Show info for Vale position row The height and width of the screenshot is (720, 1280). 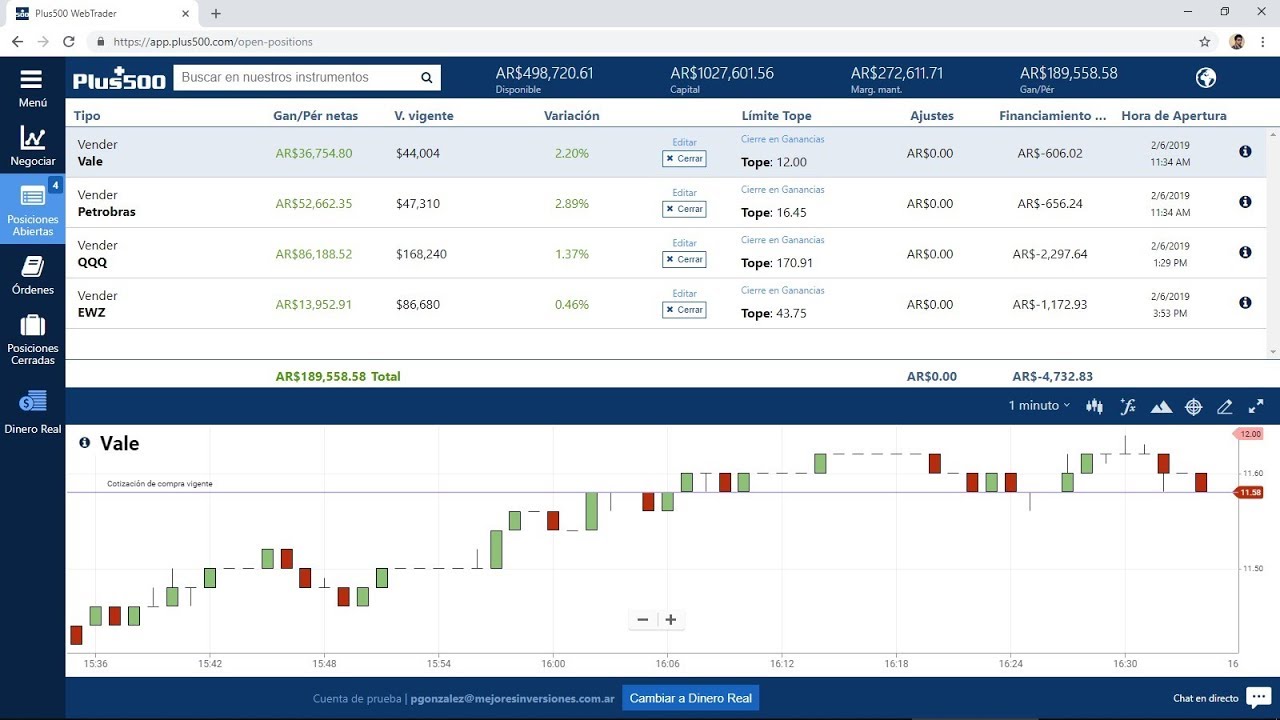(x=1245, y=151)
